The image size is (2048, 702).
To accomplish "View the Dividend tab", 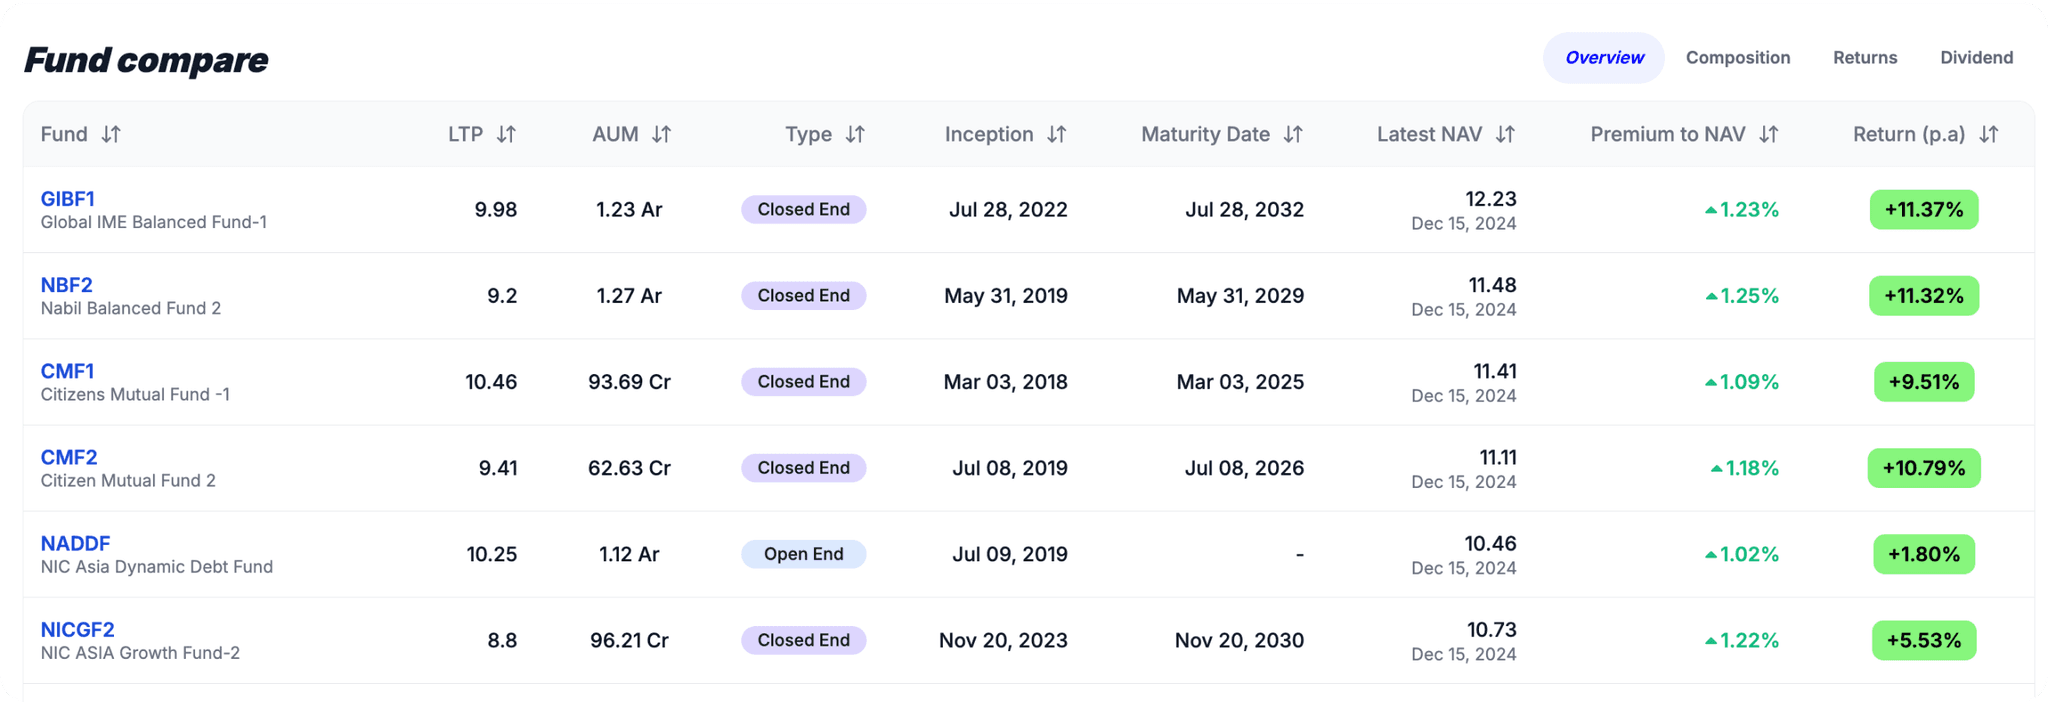I will coord(1976,57).
